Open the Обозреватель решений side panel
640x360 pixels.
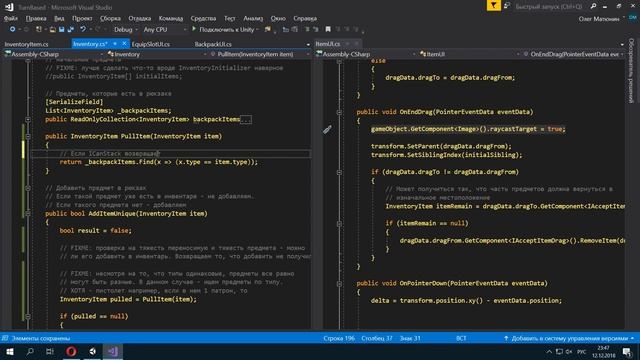pyautogui.click(x=631, y=70)
